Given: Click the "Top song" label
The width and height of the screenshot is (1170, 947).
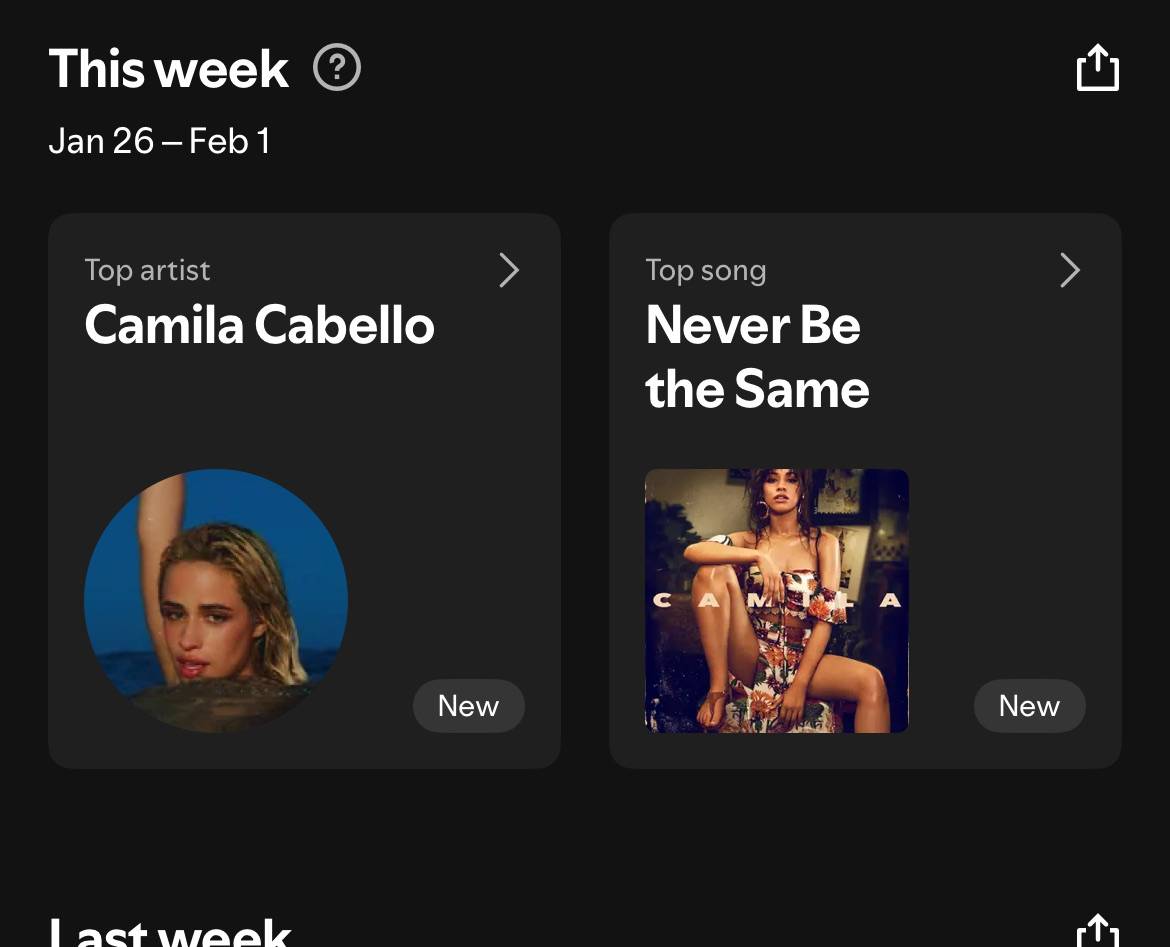Looking at the screenshot, I should pos(705,270).
